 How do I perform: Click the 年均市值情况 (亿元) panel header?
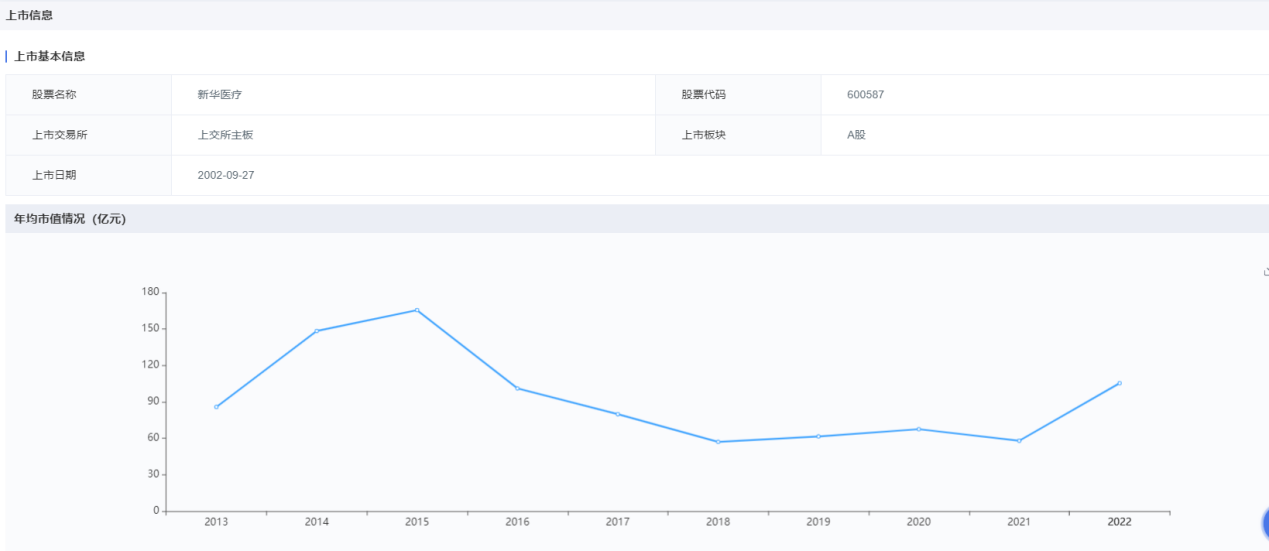(x=70, y=219)
